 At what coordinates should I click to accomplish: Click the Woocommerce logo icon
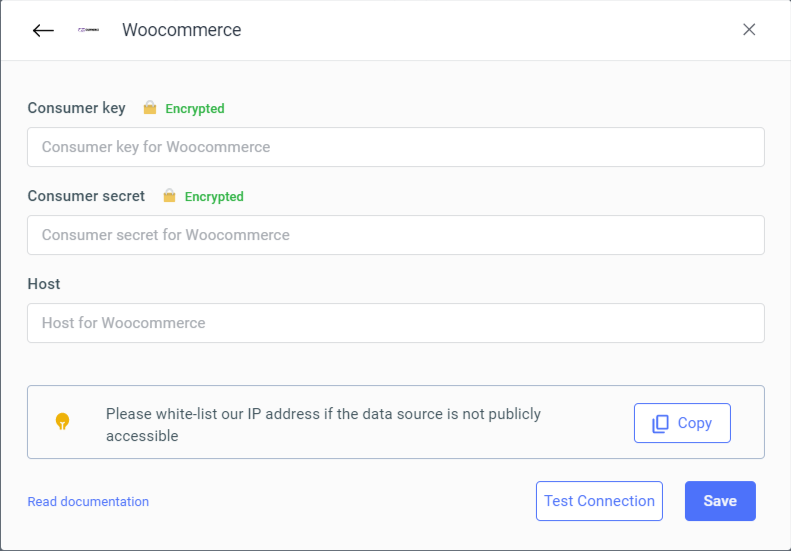(88, 30)
